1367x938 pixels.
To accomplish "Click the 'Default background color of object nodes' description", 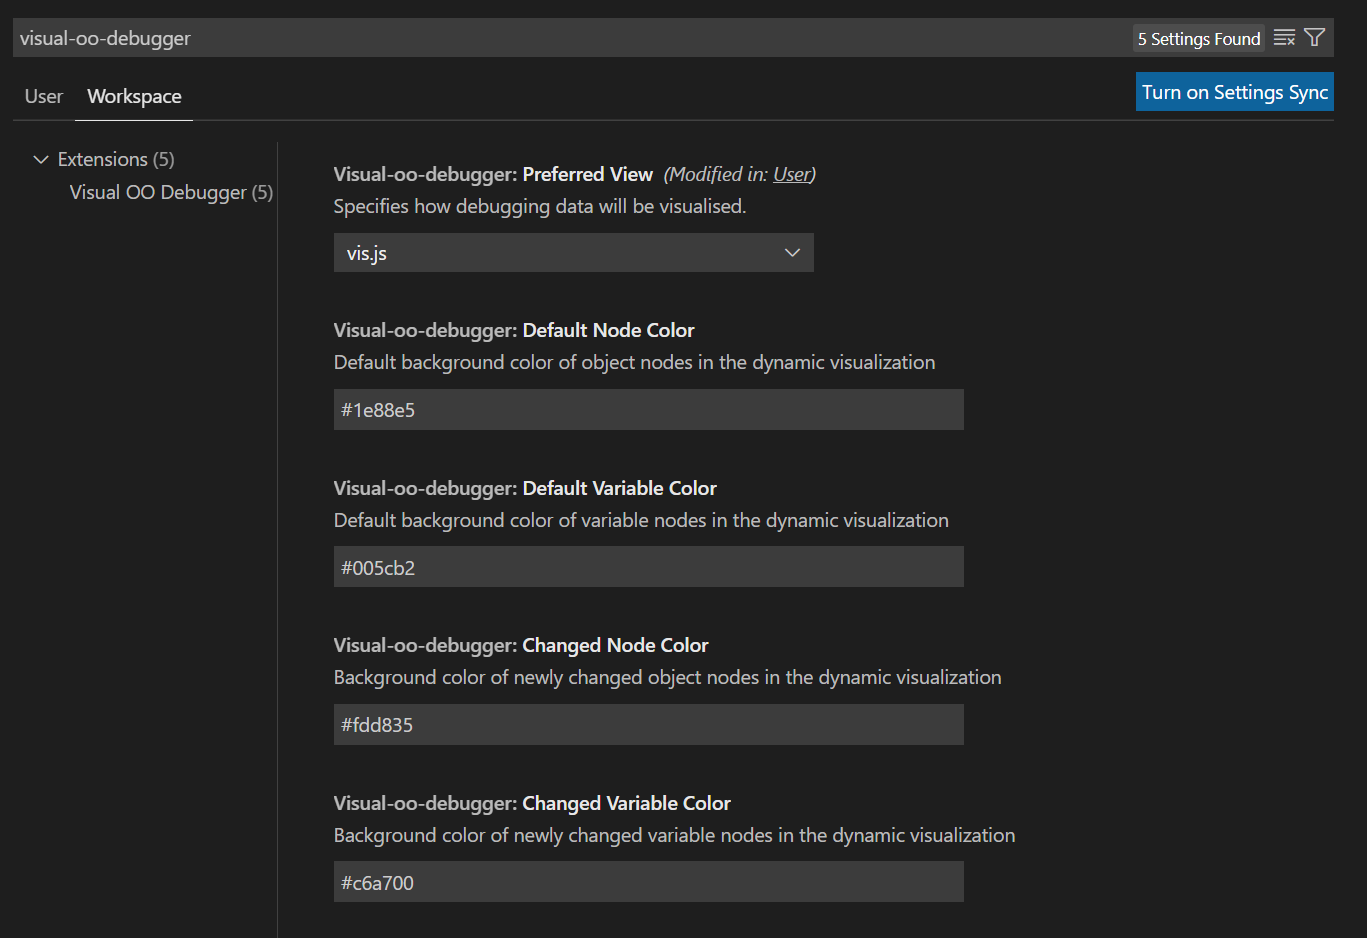I will click(635, 362).
